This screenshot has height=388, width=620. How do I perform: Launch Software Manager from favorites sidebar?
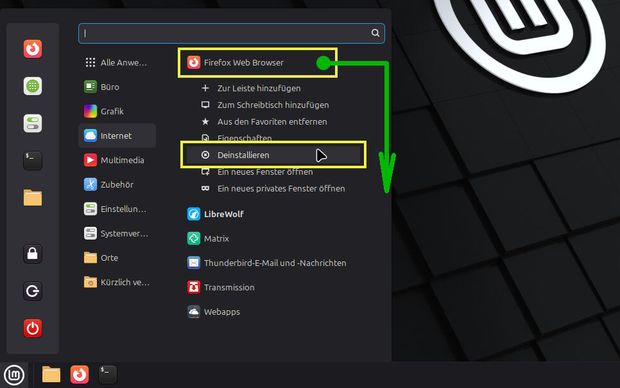click(x=32, y=86)
